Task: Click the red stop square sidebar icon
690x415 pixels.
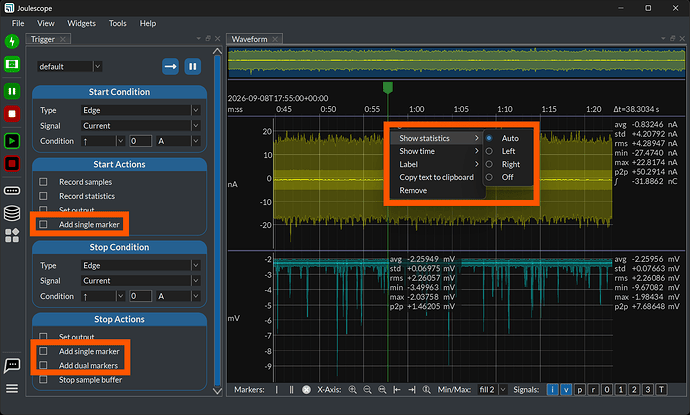Action: click(x=12, y=114)
